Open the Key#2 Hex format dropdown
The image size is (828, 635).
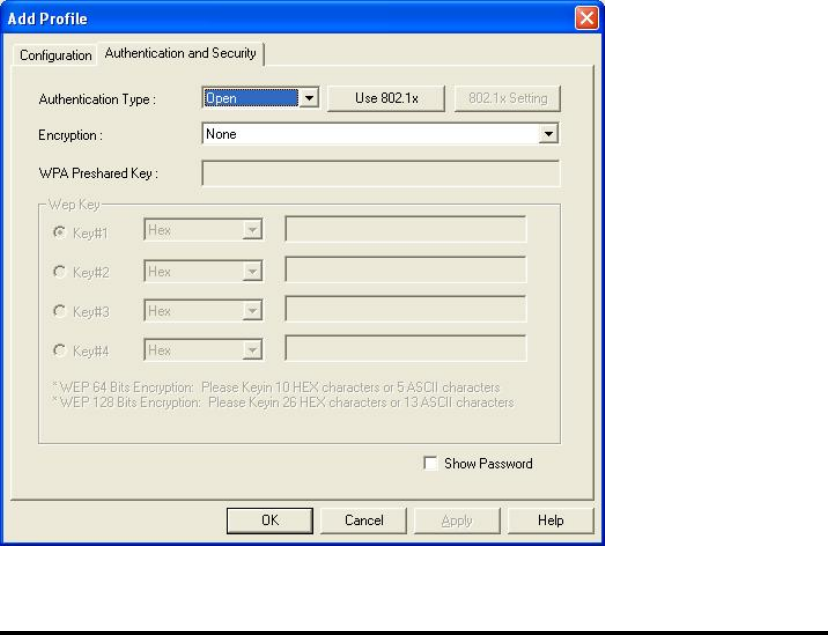(x=203, y=271)
